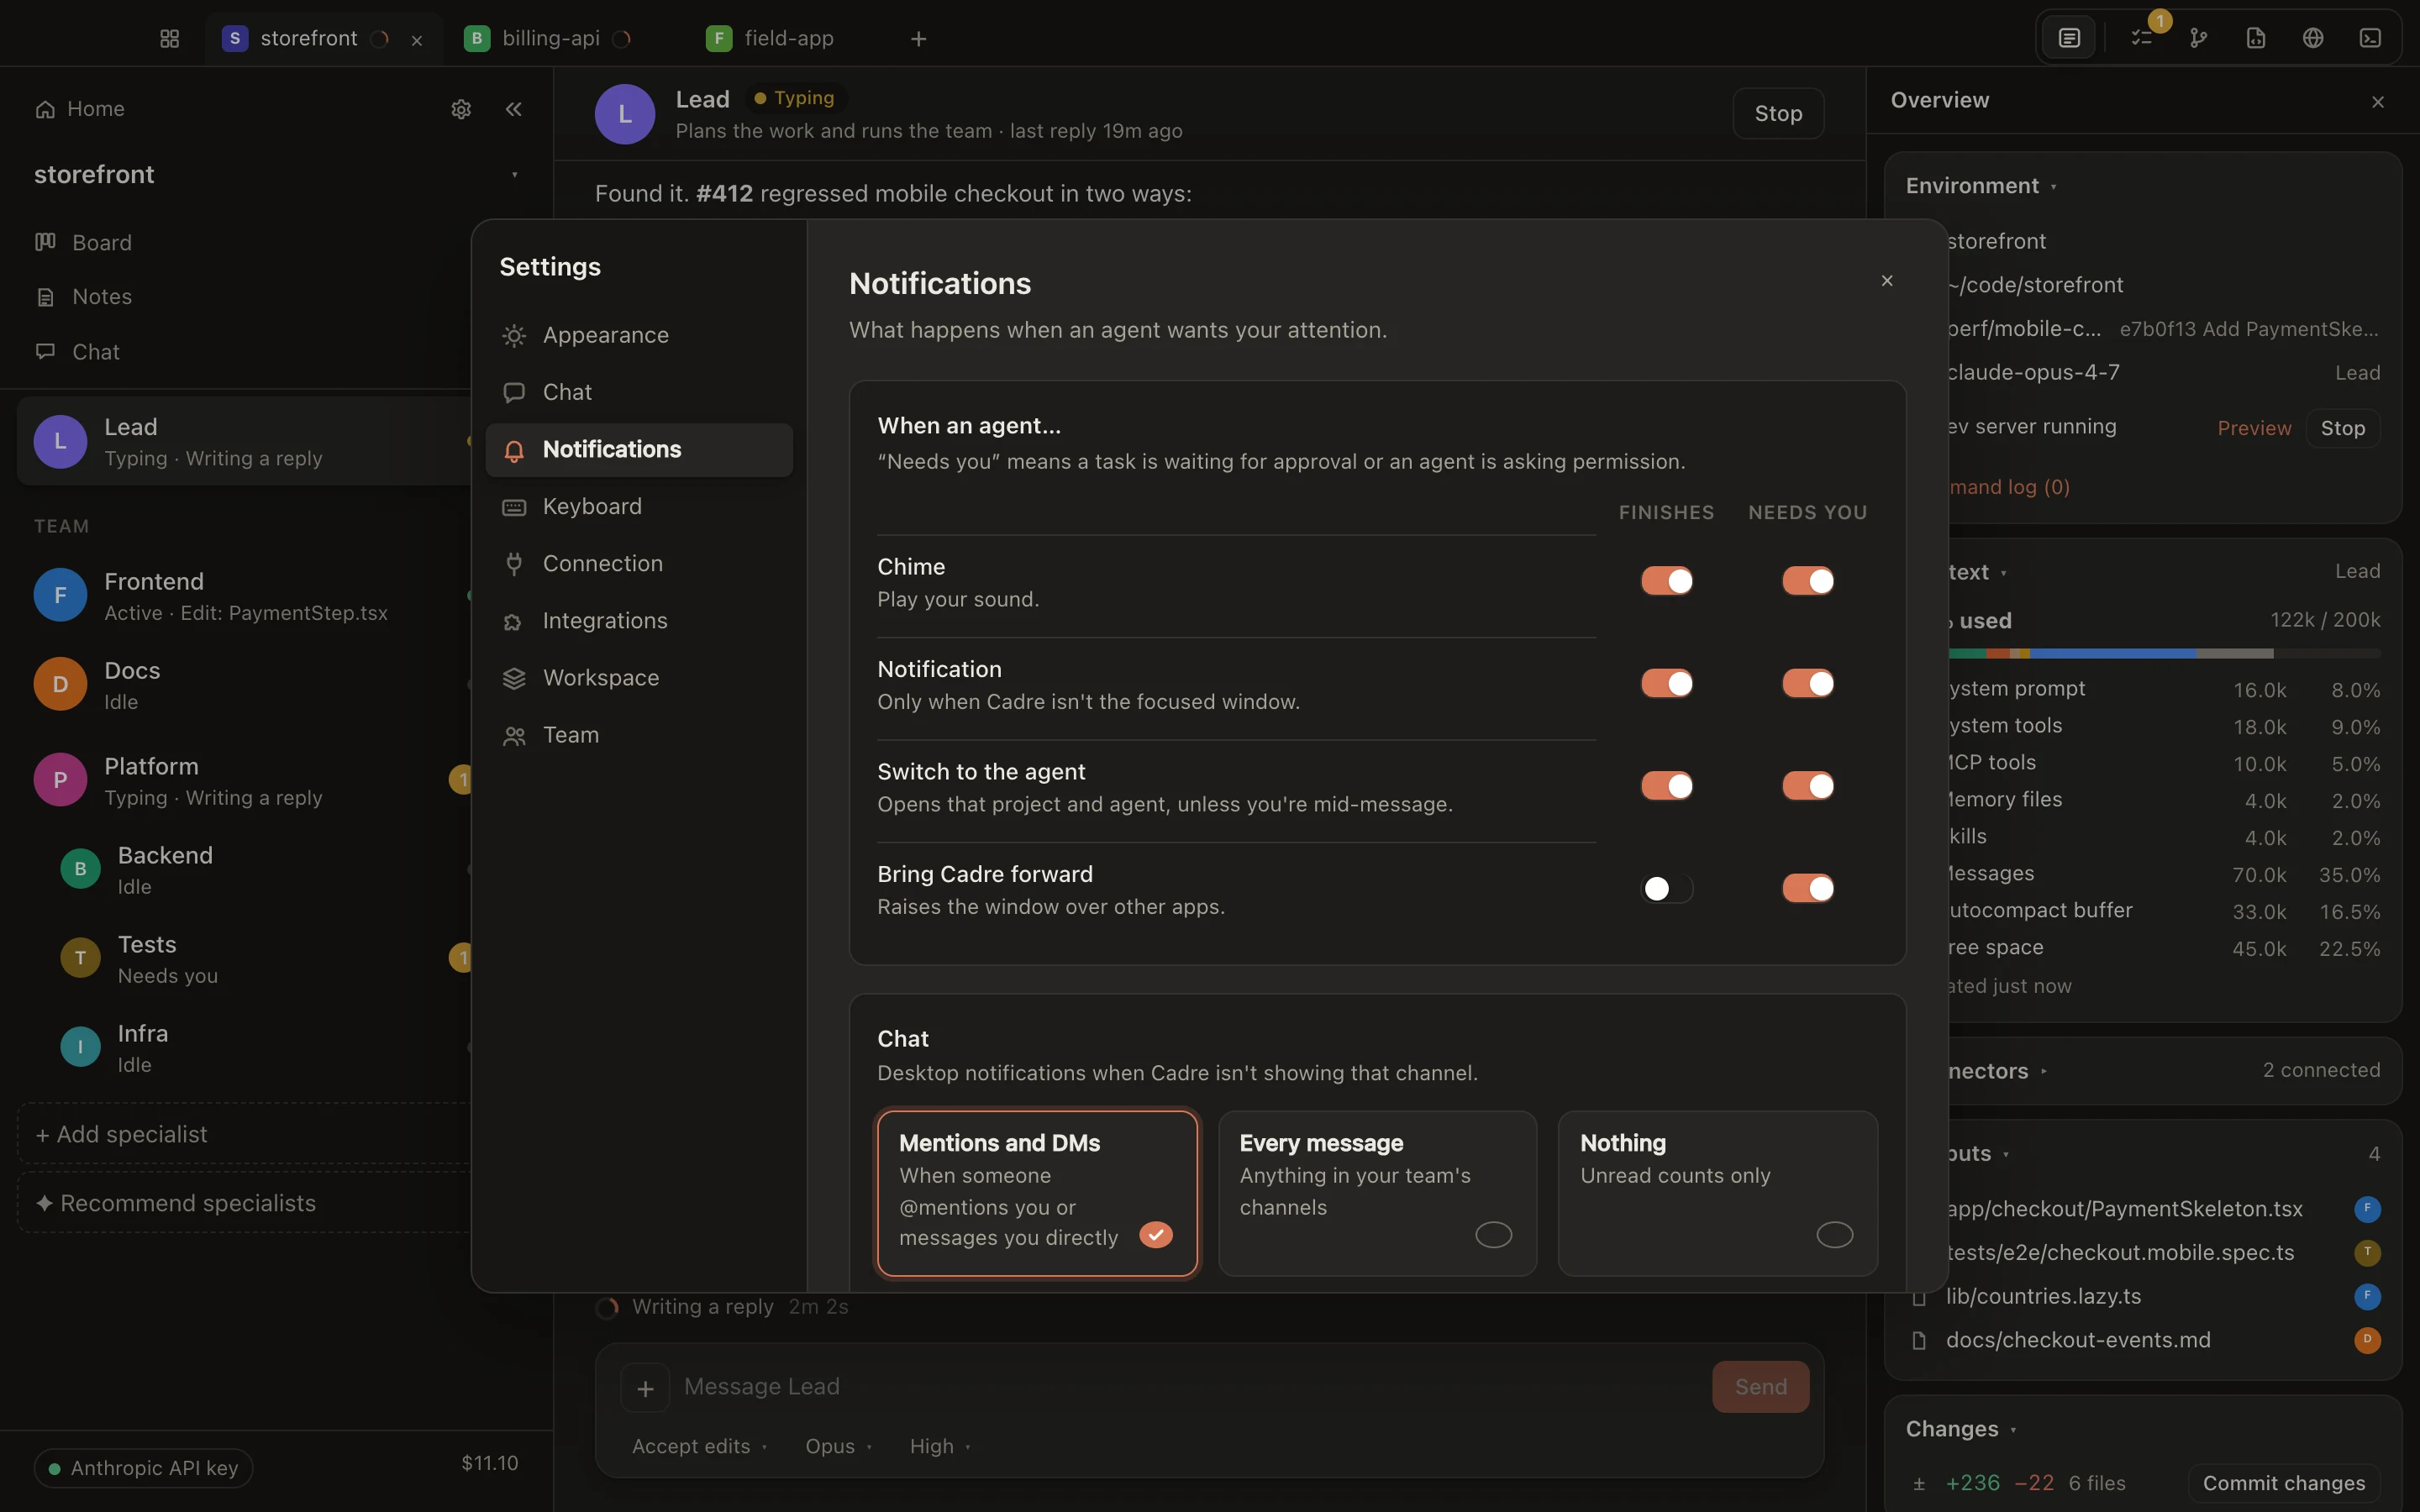Image resolution: width=2420 pixels, height=1512 pixels.
Task: Select the Nothing chat notification option
Action: 1717,1193
